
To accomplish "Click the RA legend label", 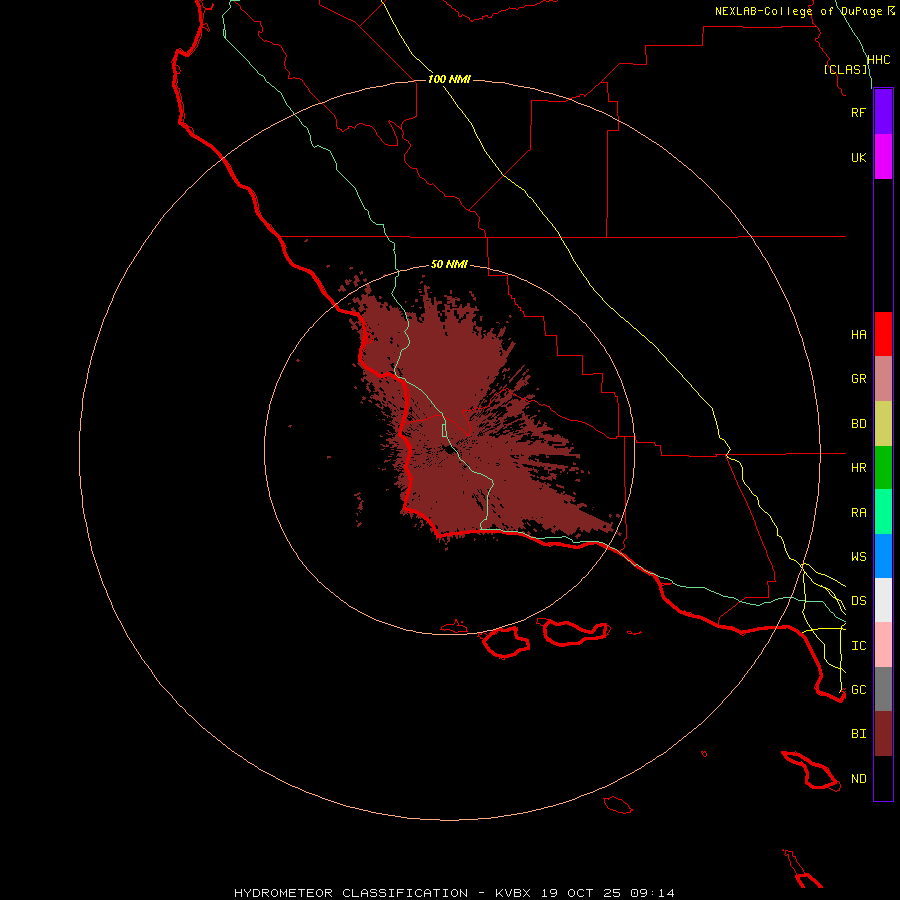I will (x=858, y=513).
